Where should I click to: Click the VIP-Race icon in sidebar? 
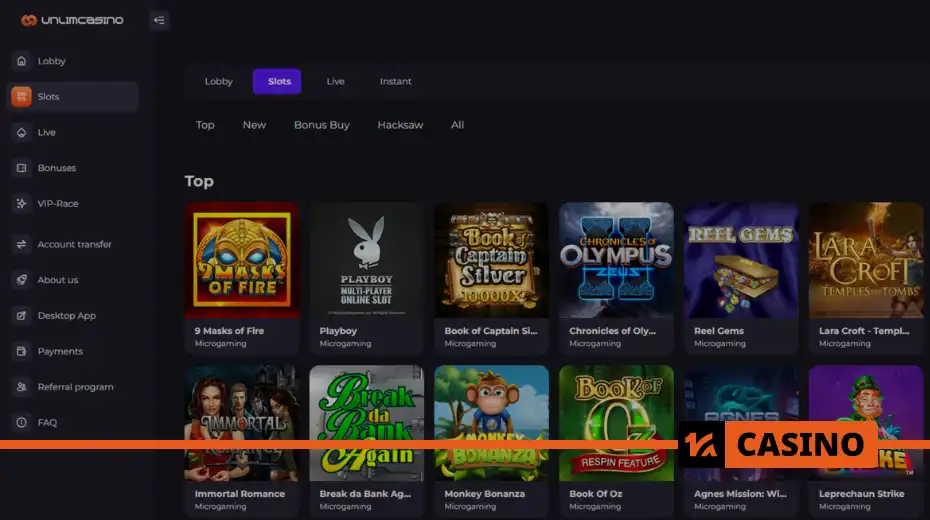click(x=21, y=203)
